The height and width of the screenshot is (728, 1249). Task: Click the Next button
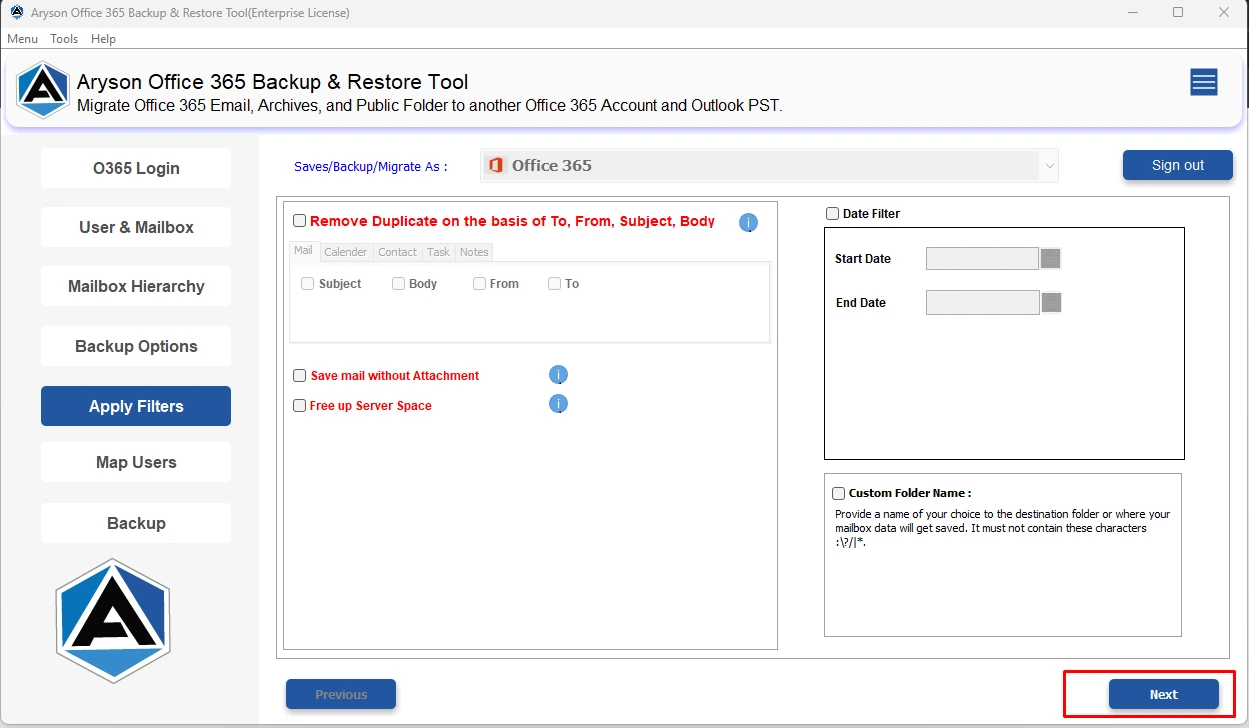(1164, 694)
